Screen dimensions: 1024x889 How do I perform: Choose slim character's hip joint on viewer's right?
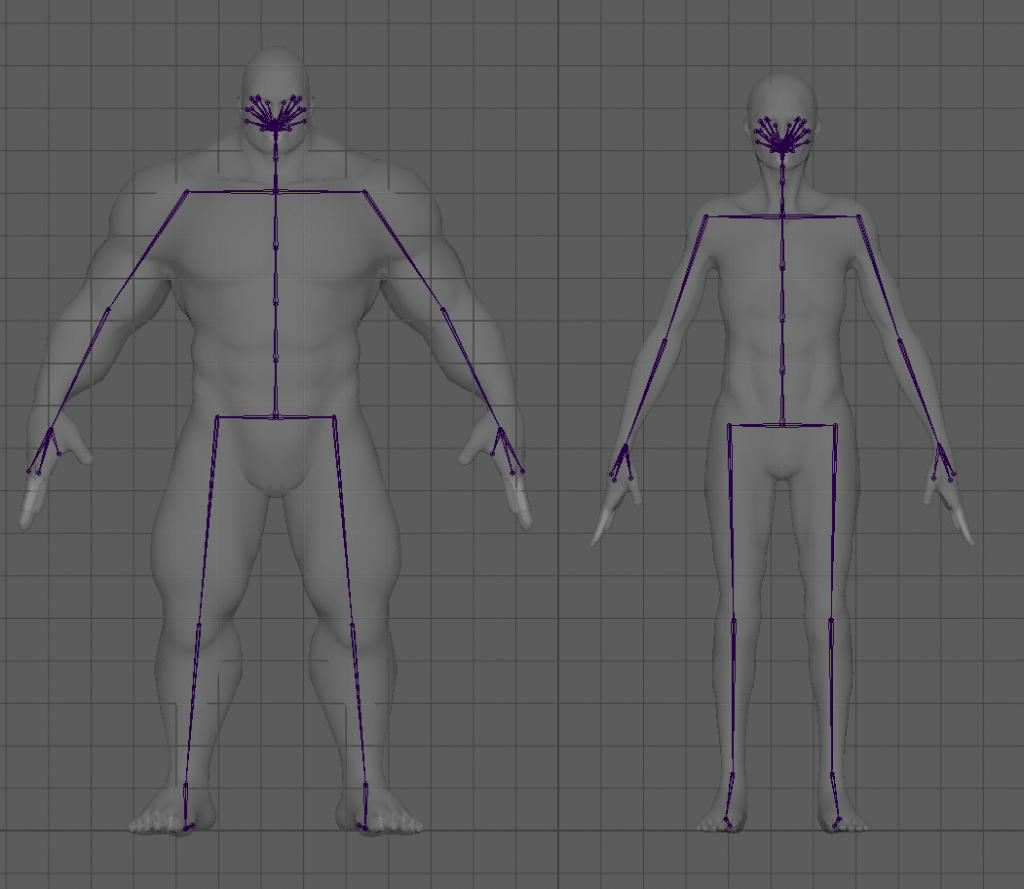click(x=836, y=426)
